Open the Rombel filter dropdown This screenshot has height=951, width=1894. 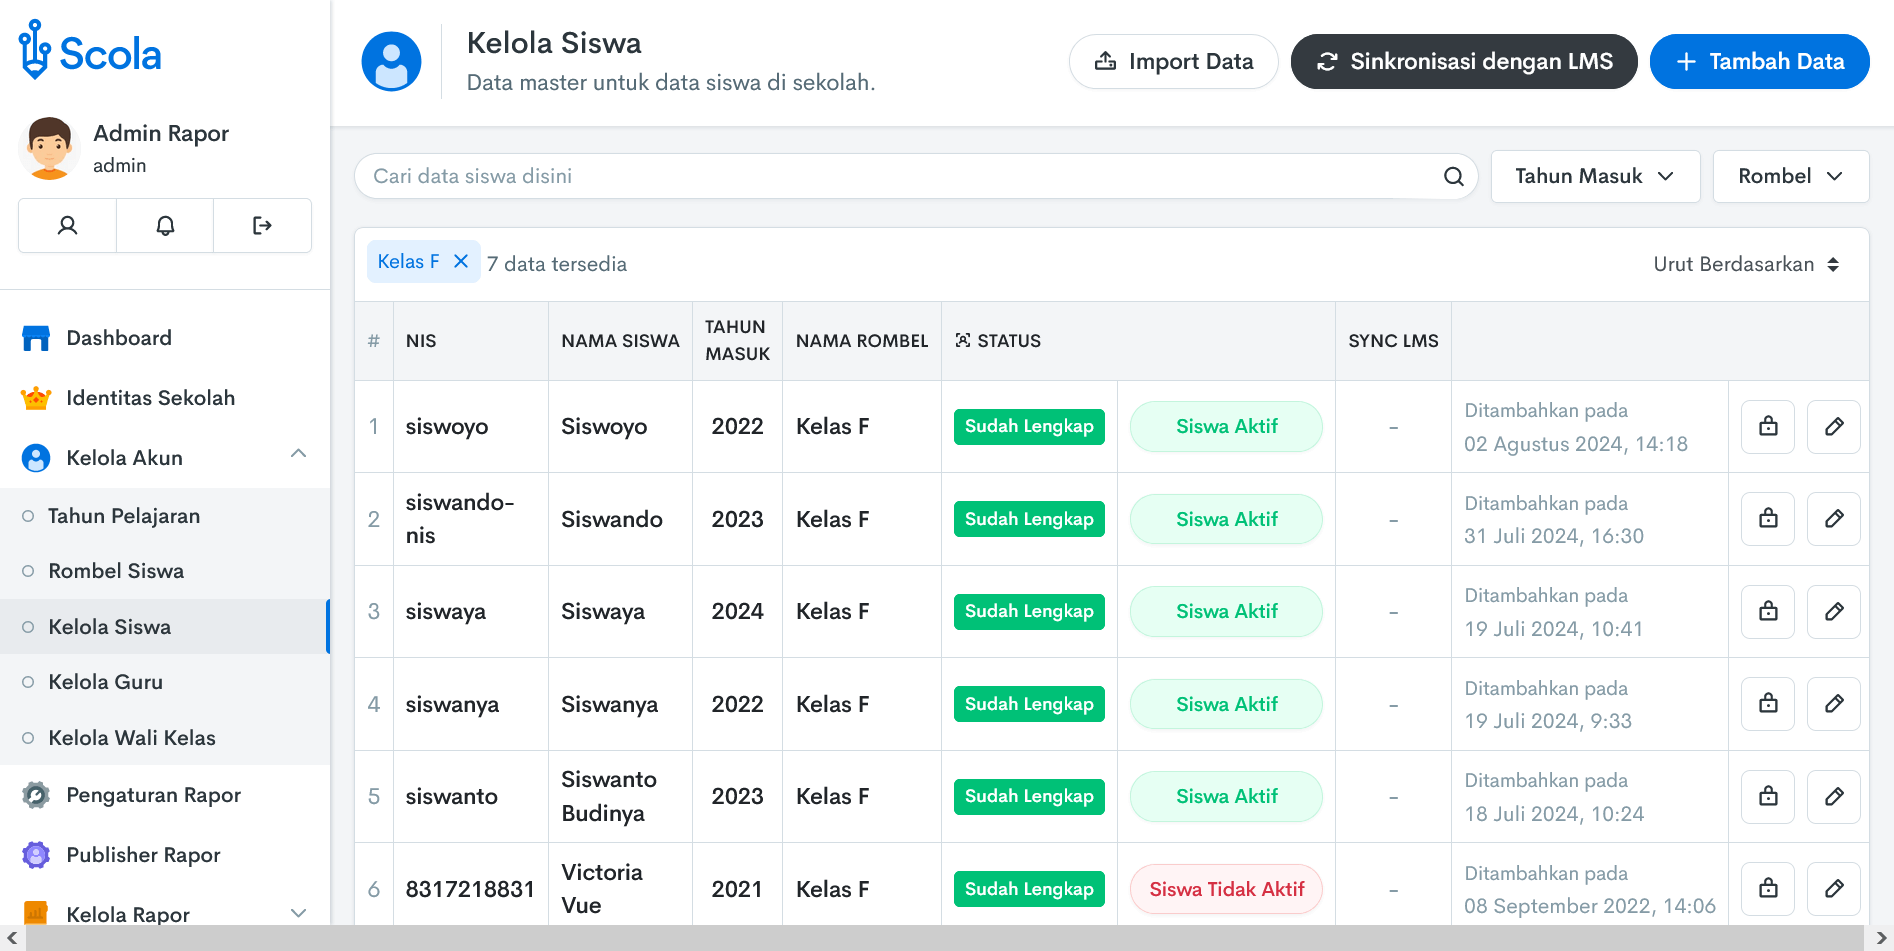pyautogui.click(x=1789, y=177)
